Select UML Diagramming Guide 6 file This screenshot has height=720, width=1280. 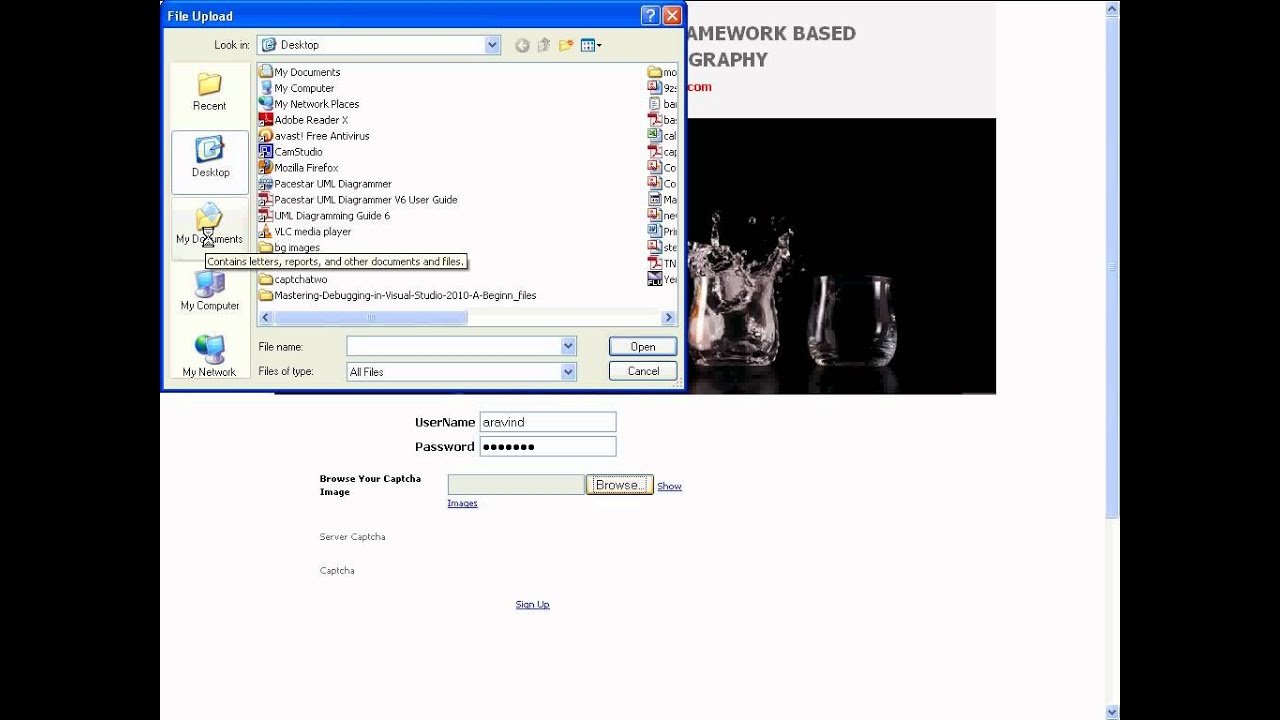324,216
